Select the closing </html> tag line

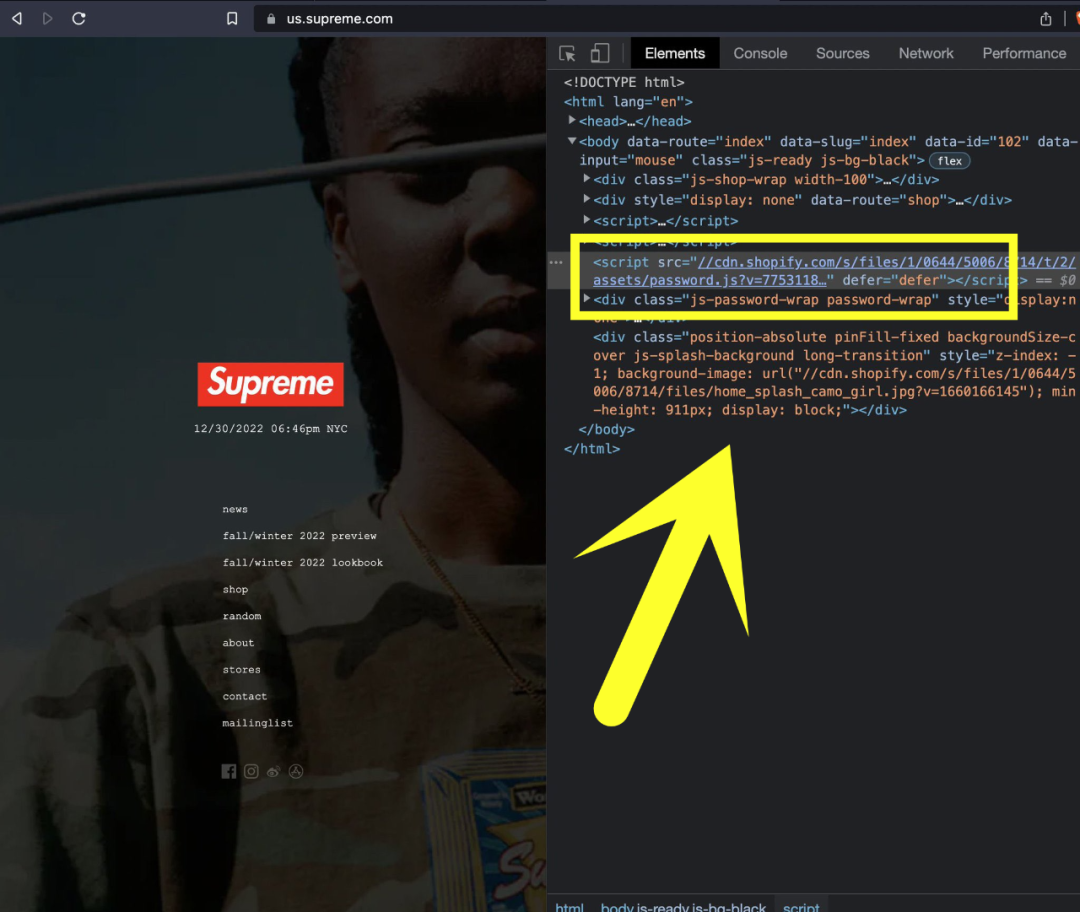tap(592, 448)
